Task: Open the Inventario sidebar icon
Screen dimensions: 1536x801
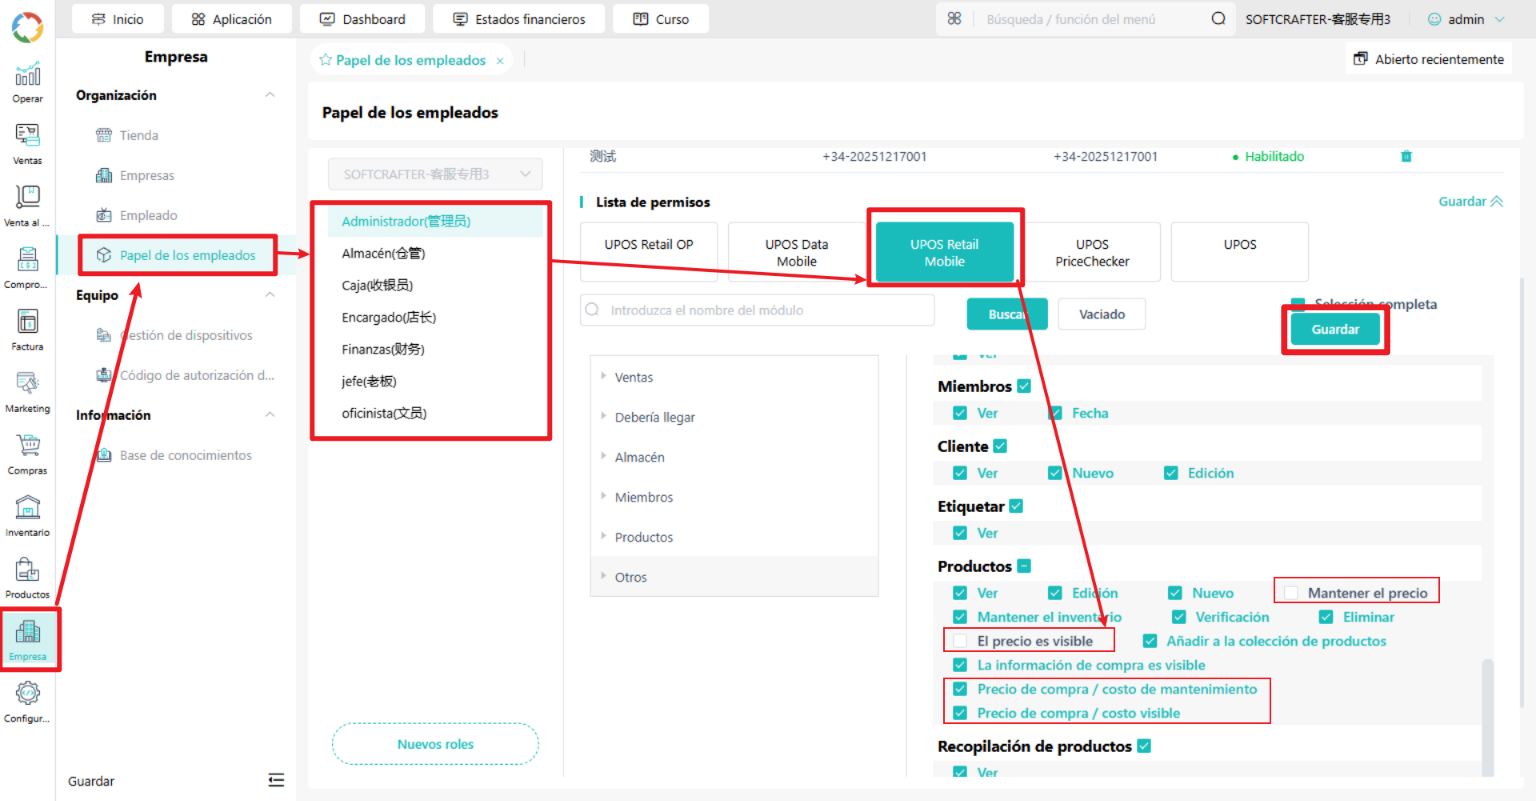Action: click(x=27, y=516)
